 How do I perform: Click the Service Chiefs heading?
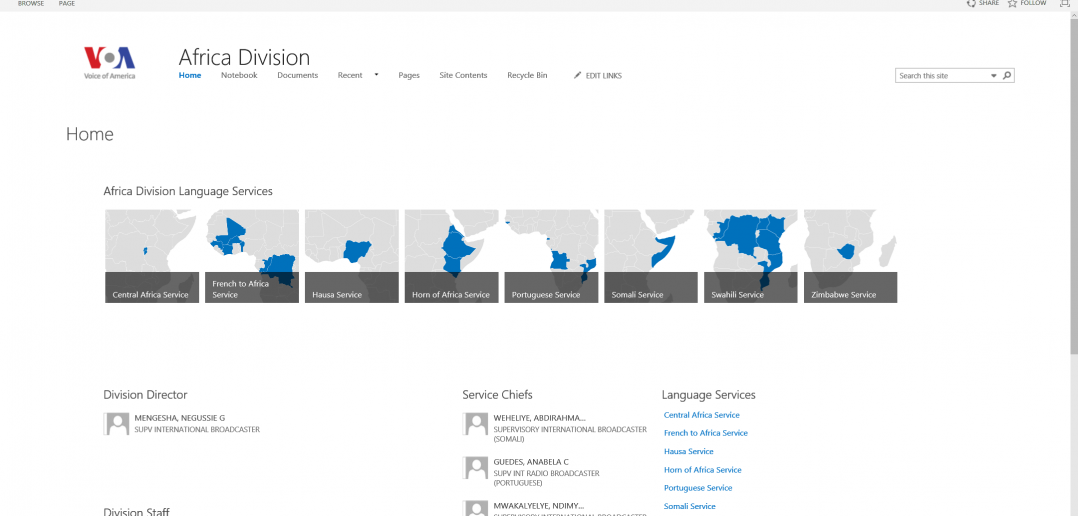(497, 394)
